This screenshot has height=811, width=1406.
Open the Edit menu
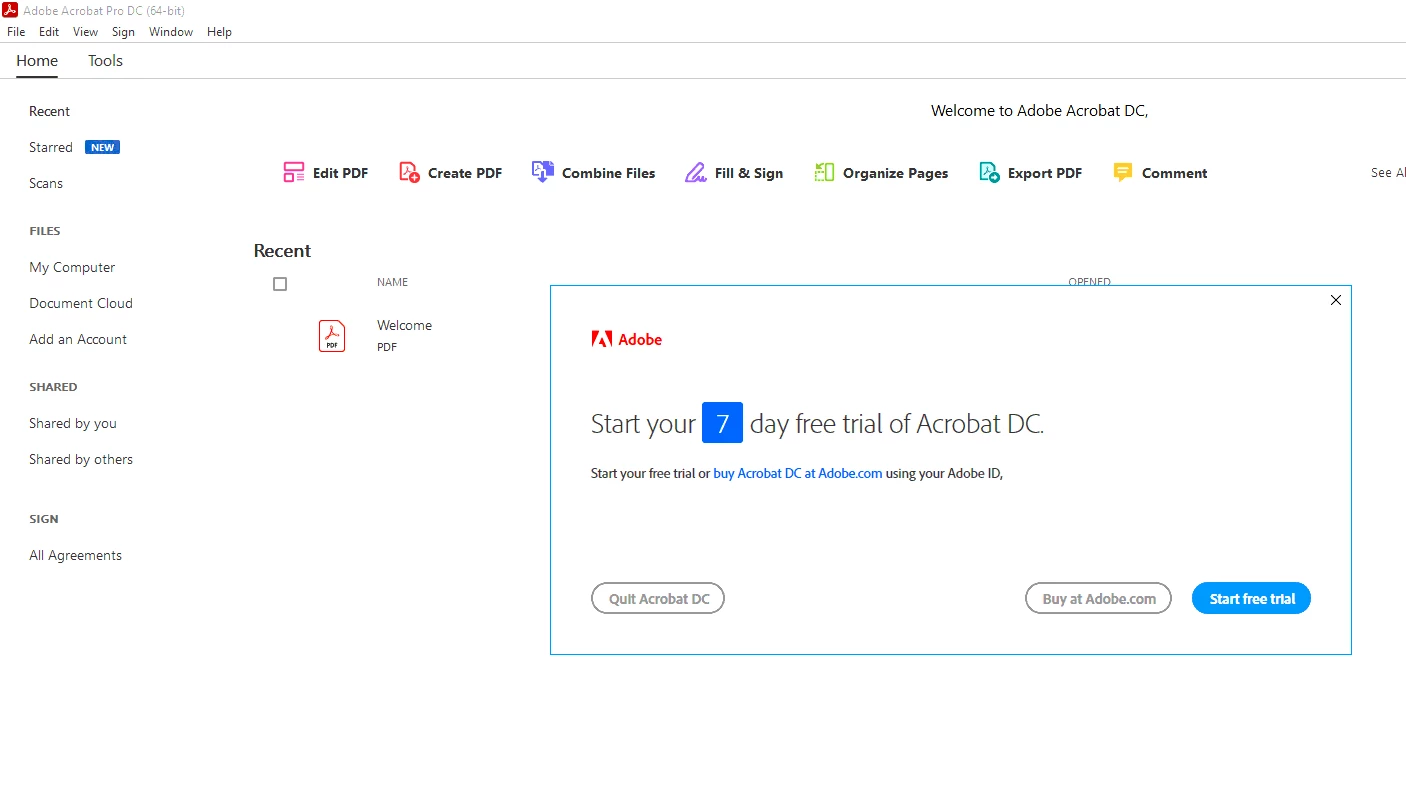click(49, 32)
